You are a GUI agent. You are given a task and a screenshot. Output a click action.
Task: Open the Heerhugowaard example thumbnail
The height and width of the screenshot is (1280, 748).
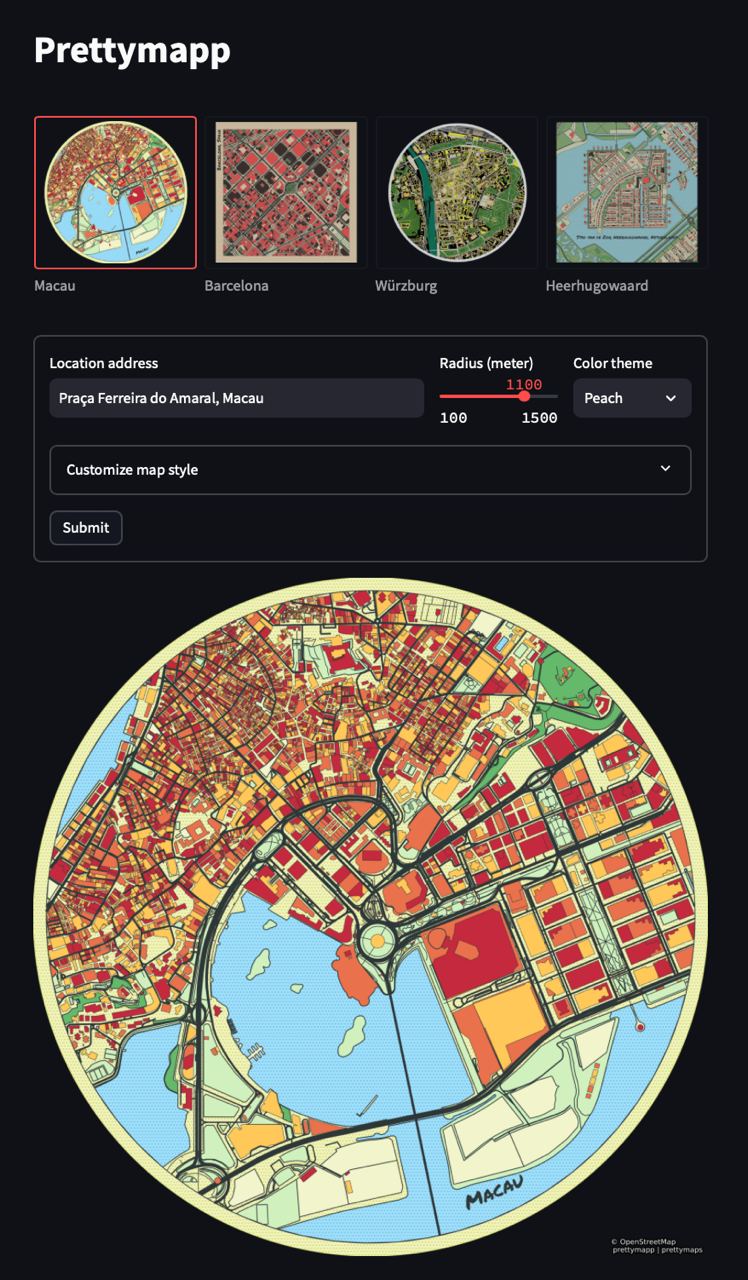(x=627, y=193)
